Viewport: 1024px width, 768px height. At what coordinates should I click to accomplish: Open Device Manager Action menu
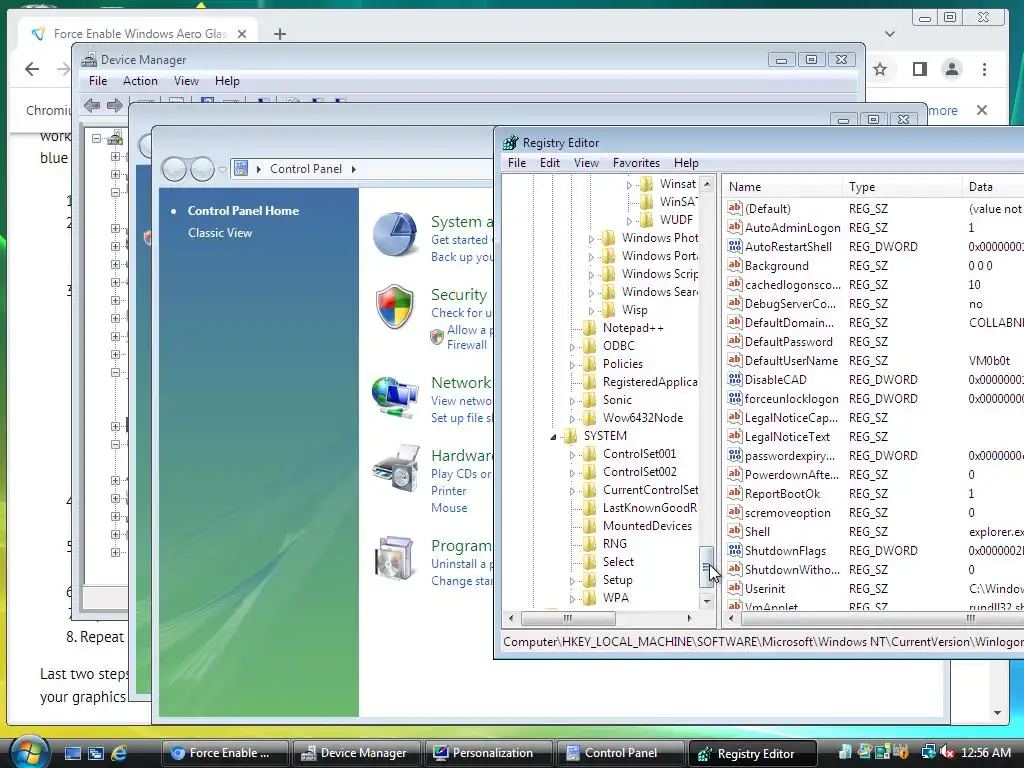tap(140, 81)
